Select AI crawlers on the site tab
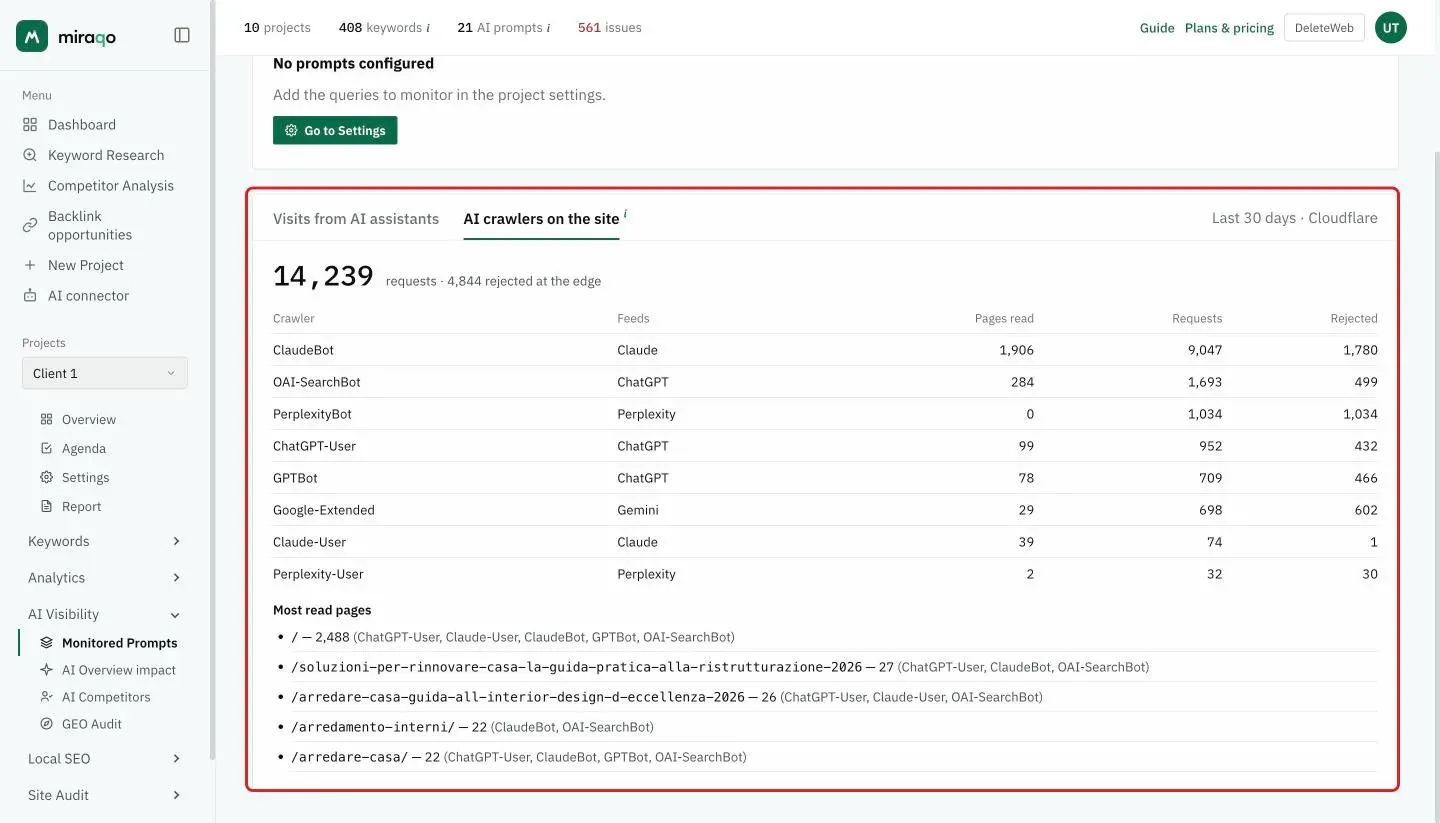 (541, 218)
